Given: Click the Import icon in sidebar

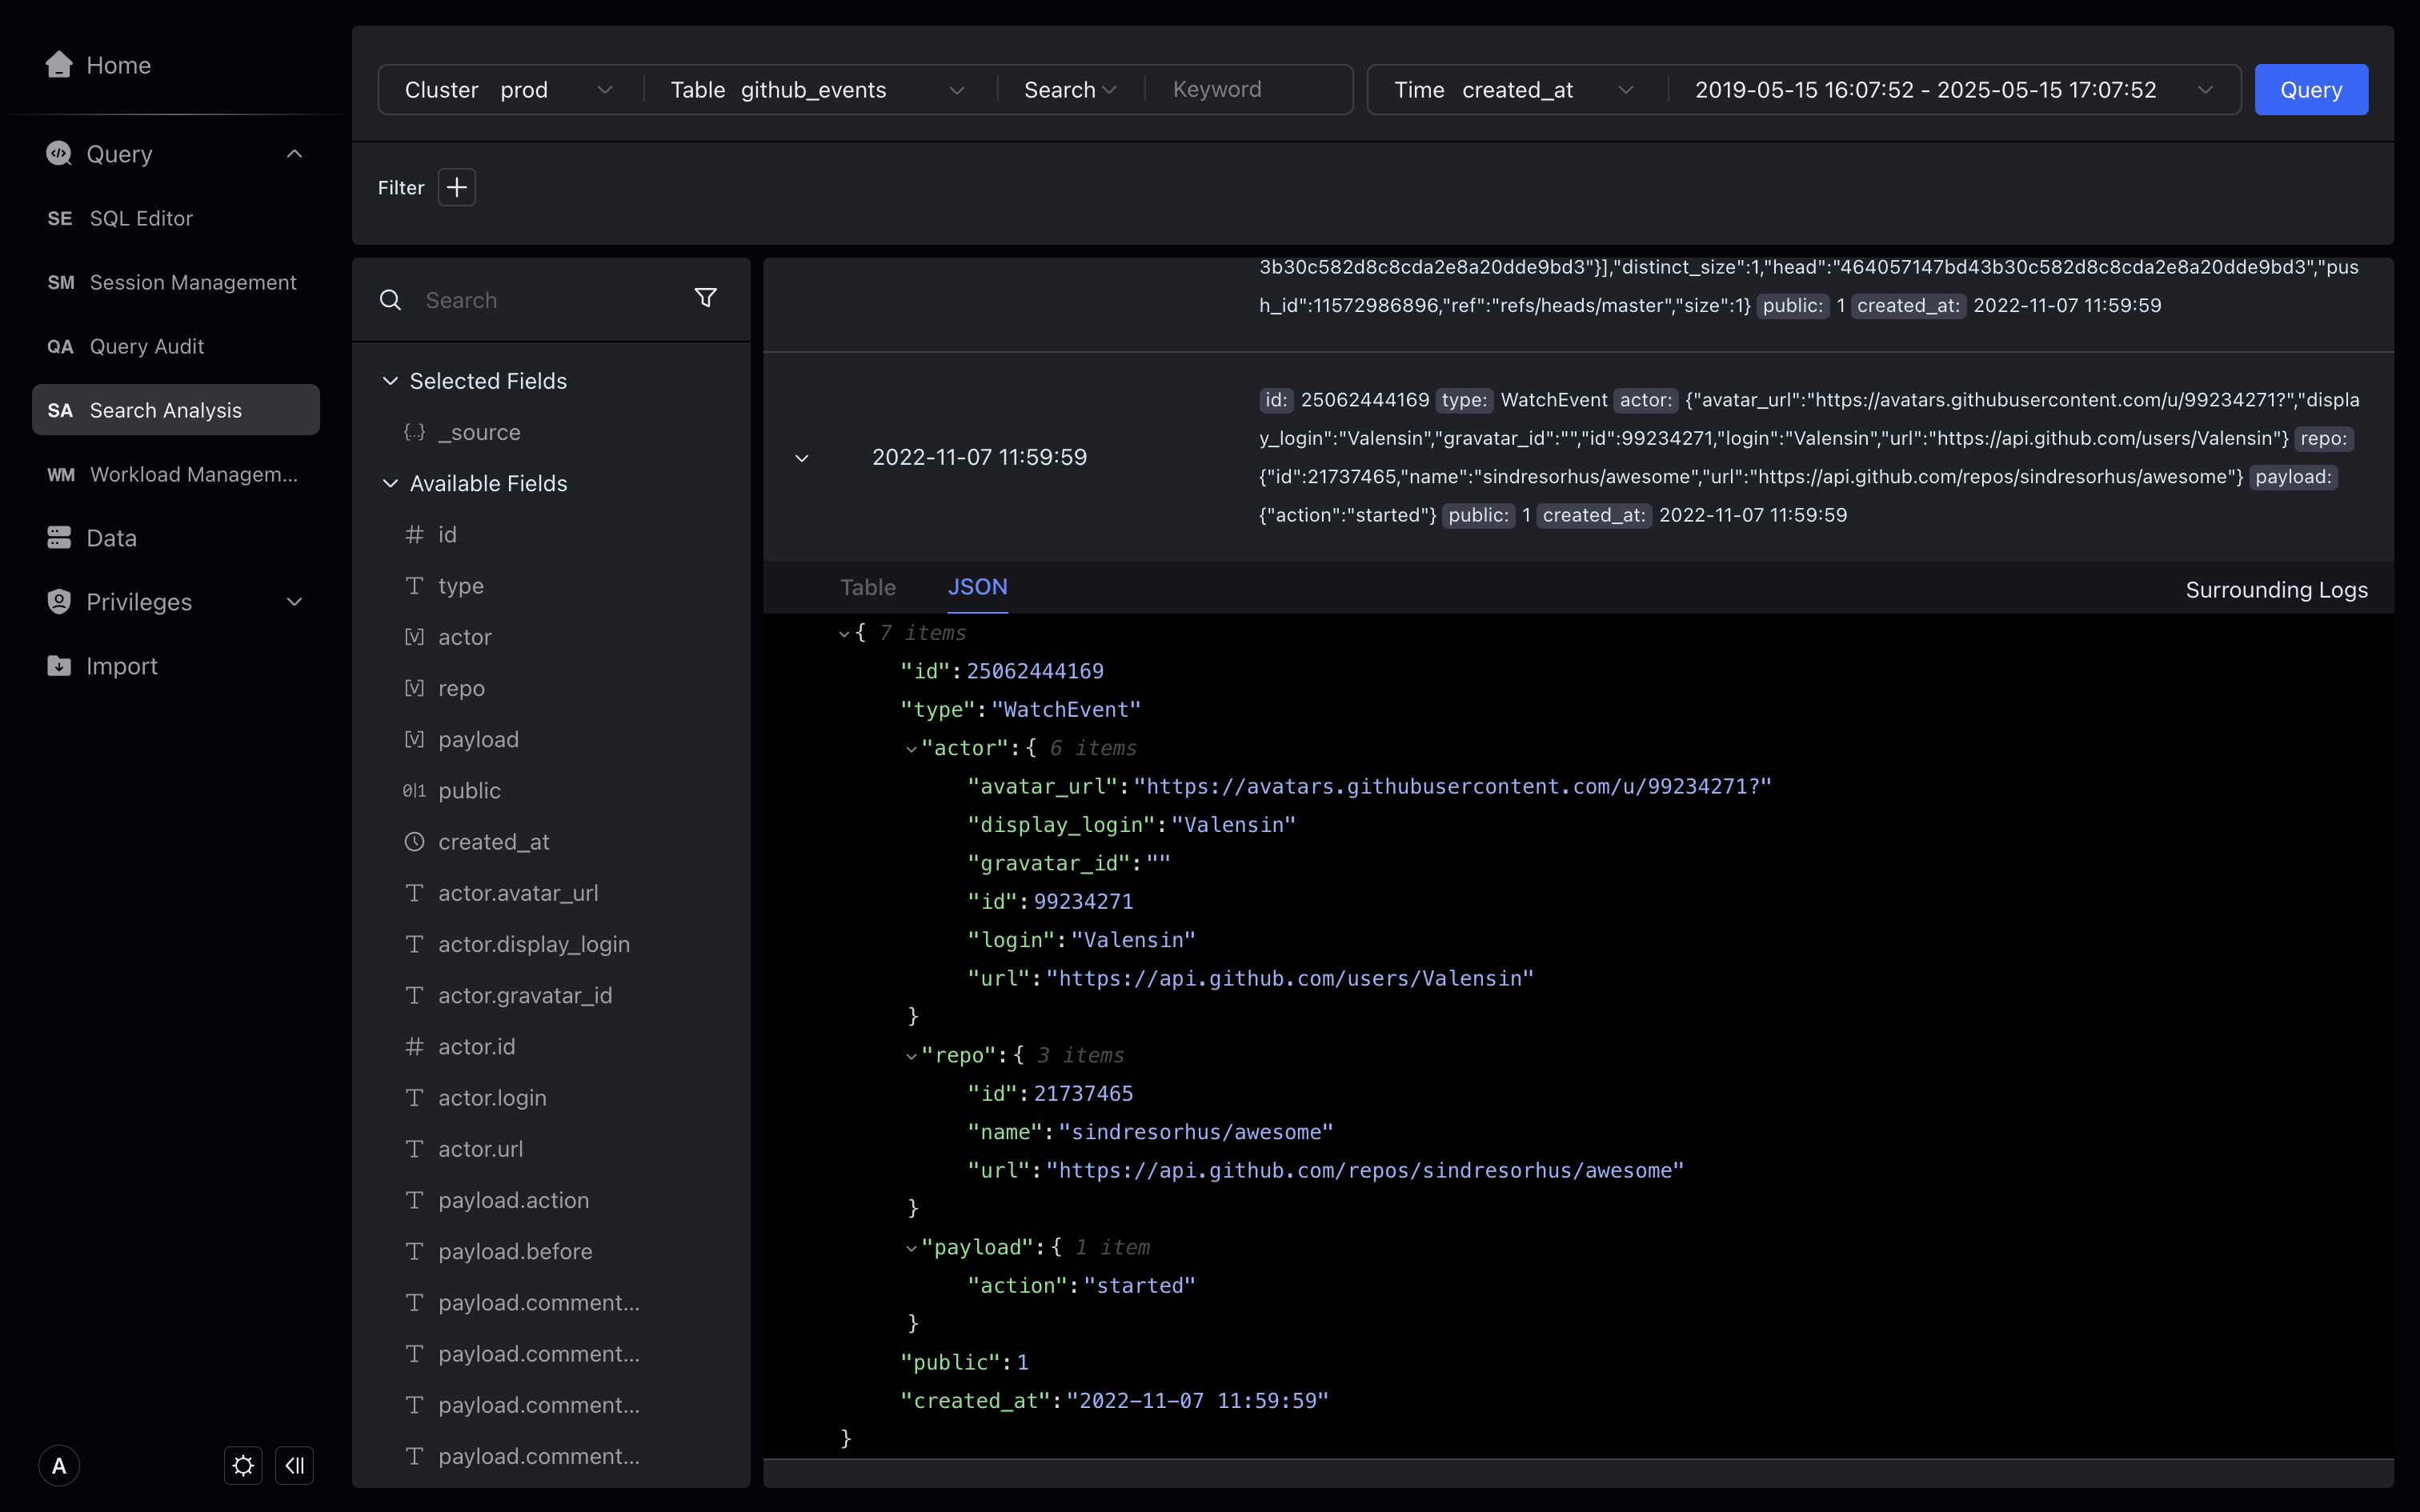Looking at the screenshot, I should click(59, 666).
